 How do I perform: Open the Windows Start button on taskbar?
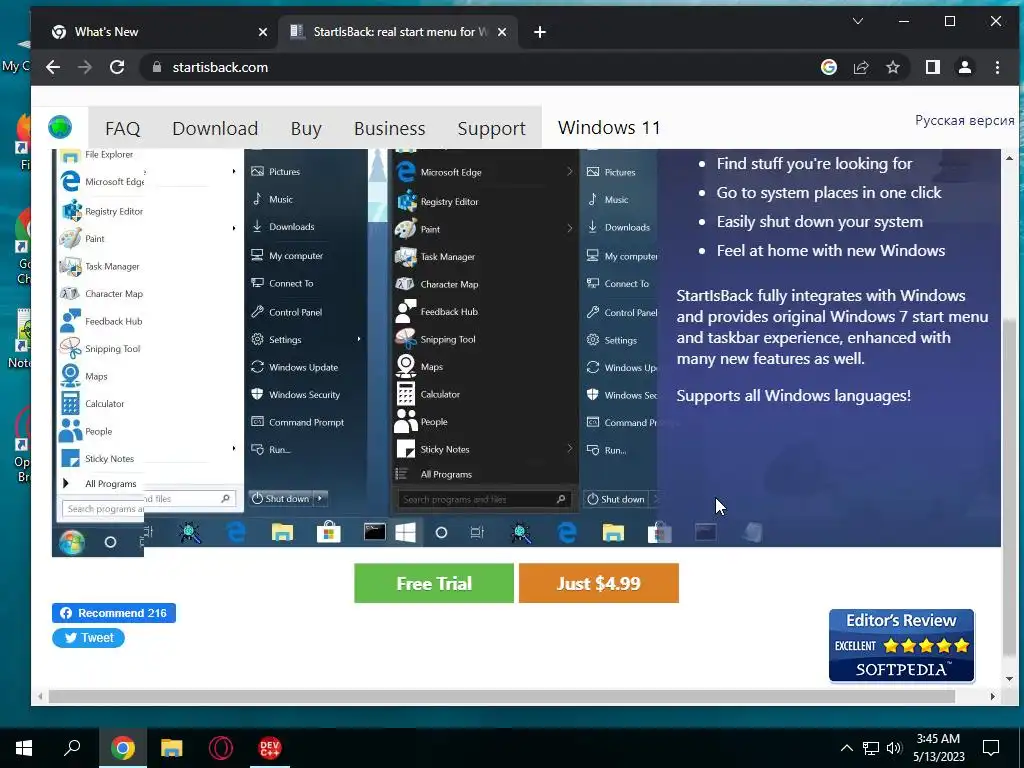(x=24, y=748)
